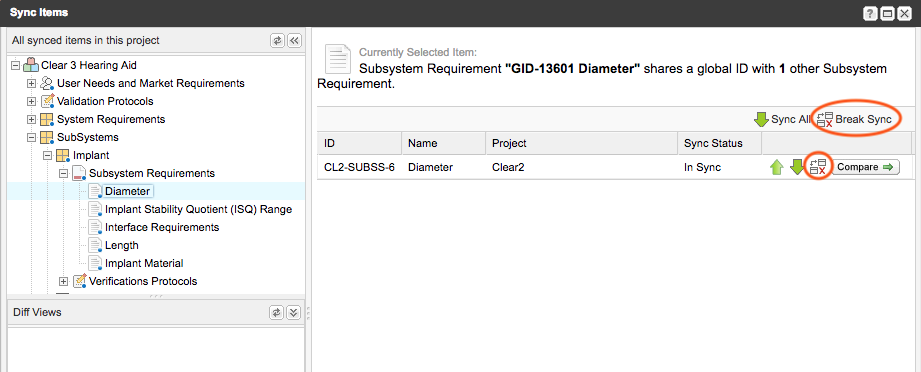The image size is (921, 372).
Task: Collapse the SubSystems tree node
Action: click(32, 138)
